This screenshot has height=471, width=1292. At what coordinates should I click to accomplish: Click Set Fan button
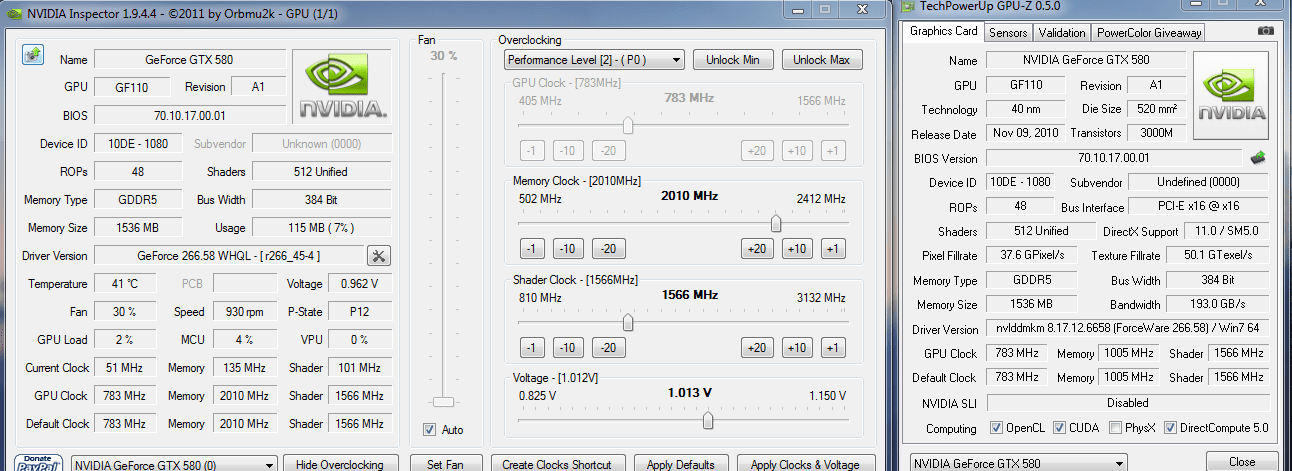tap(445, 464)
